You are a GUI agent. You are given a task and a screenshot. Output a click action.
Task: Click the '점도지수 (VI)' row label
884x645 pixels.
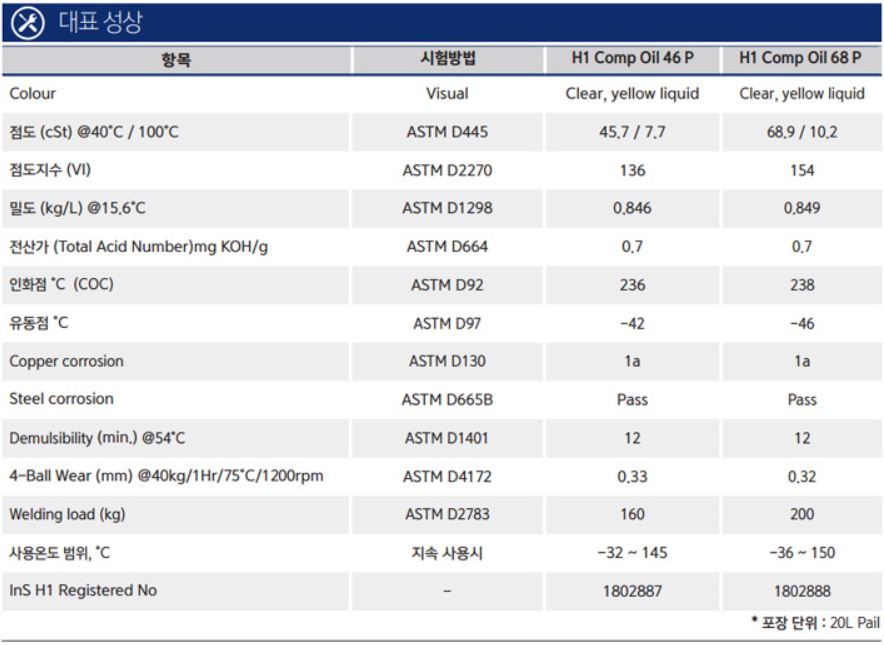point(50,170)
